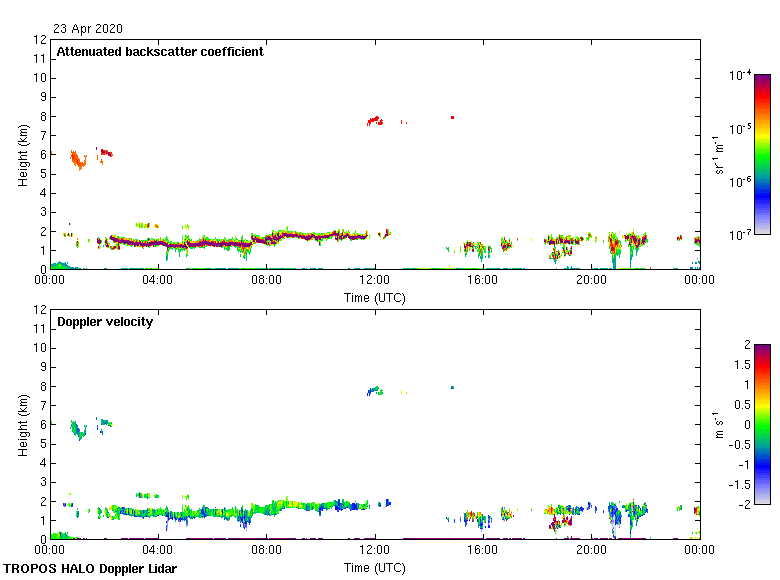Click the blue cloud near 8 km in Doppler plot

point(374,391)
